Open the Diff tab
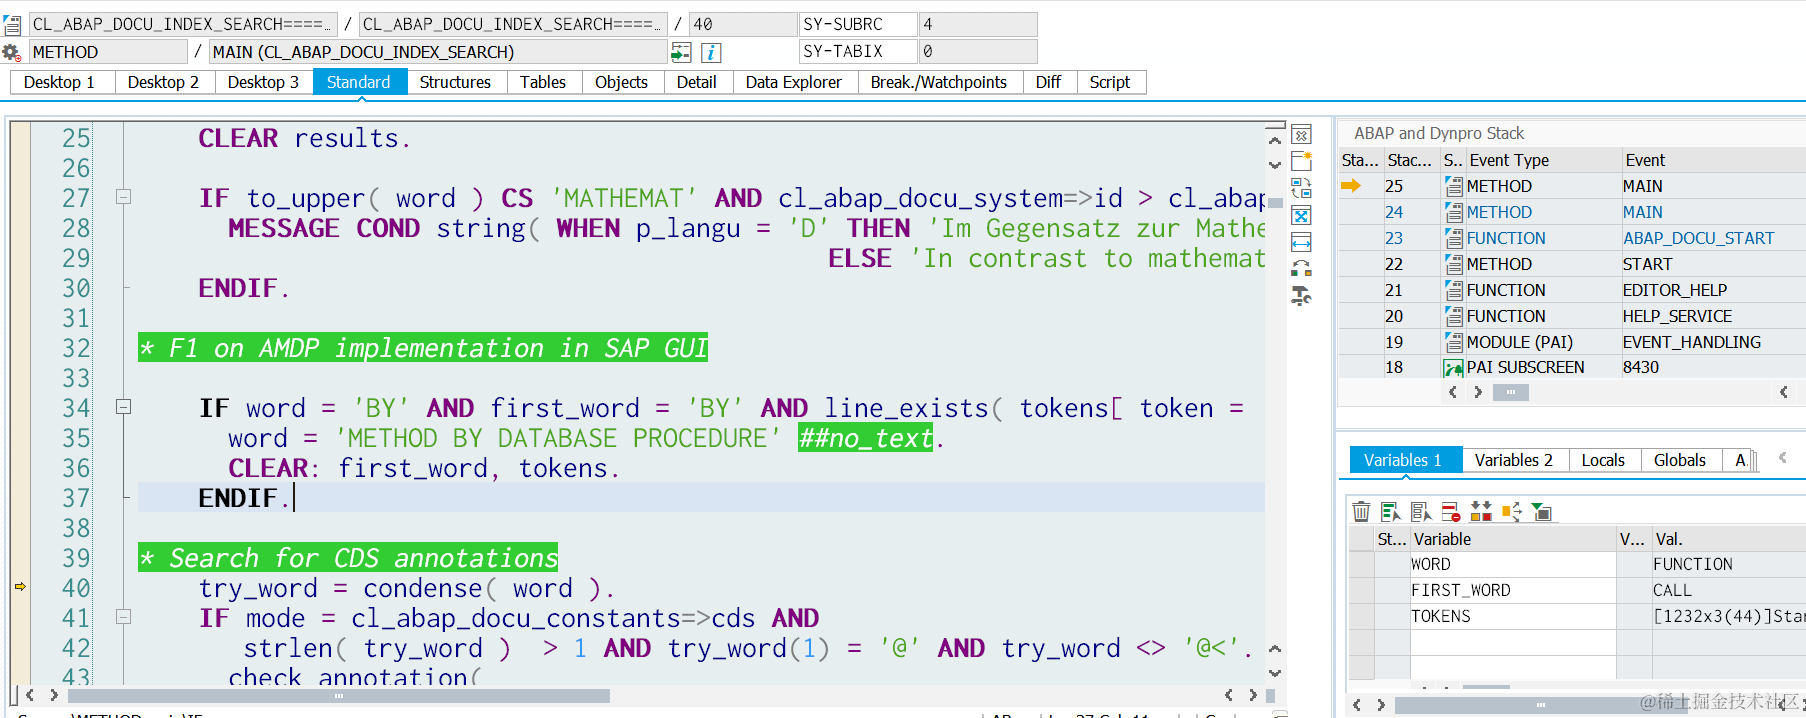 [1048, 82]
